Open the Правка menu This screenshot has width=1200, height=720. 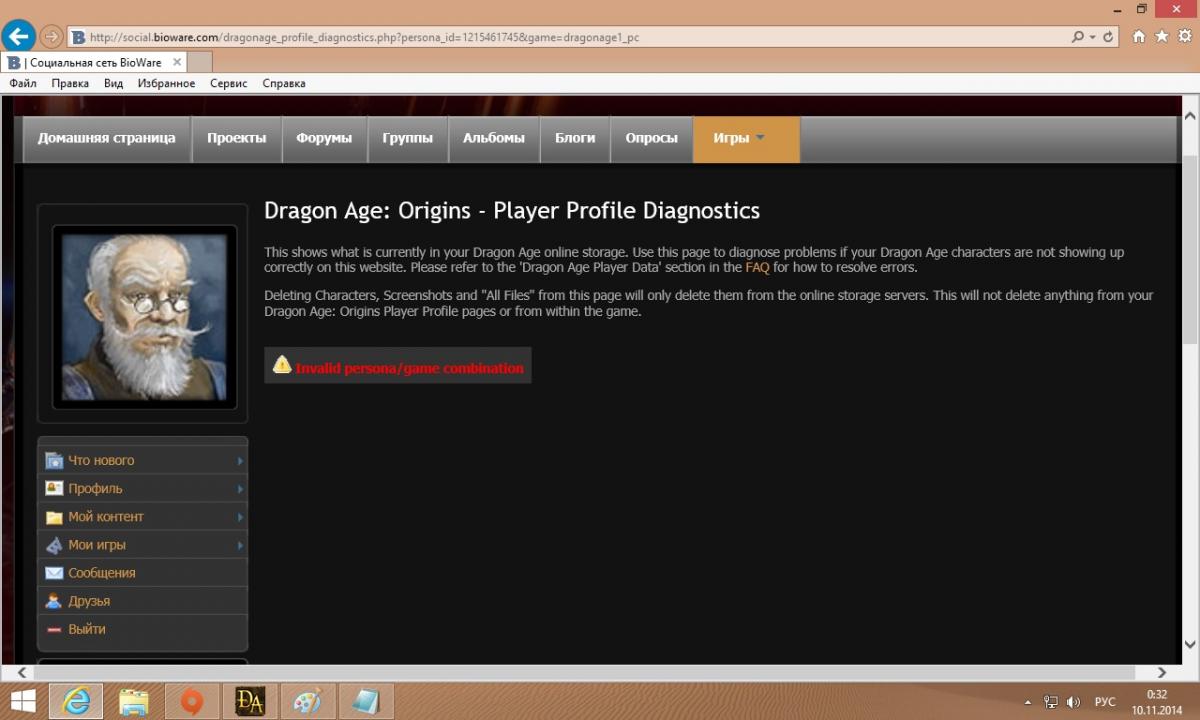click(70, 83)
